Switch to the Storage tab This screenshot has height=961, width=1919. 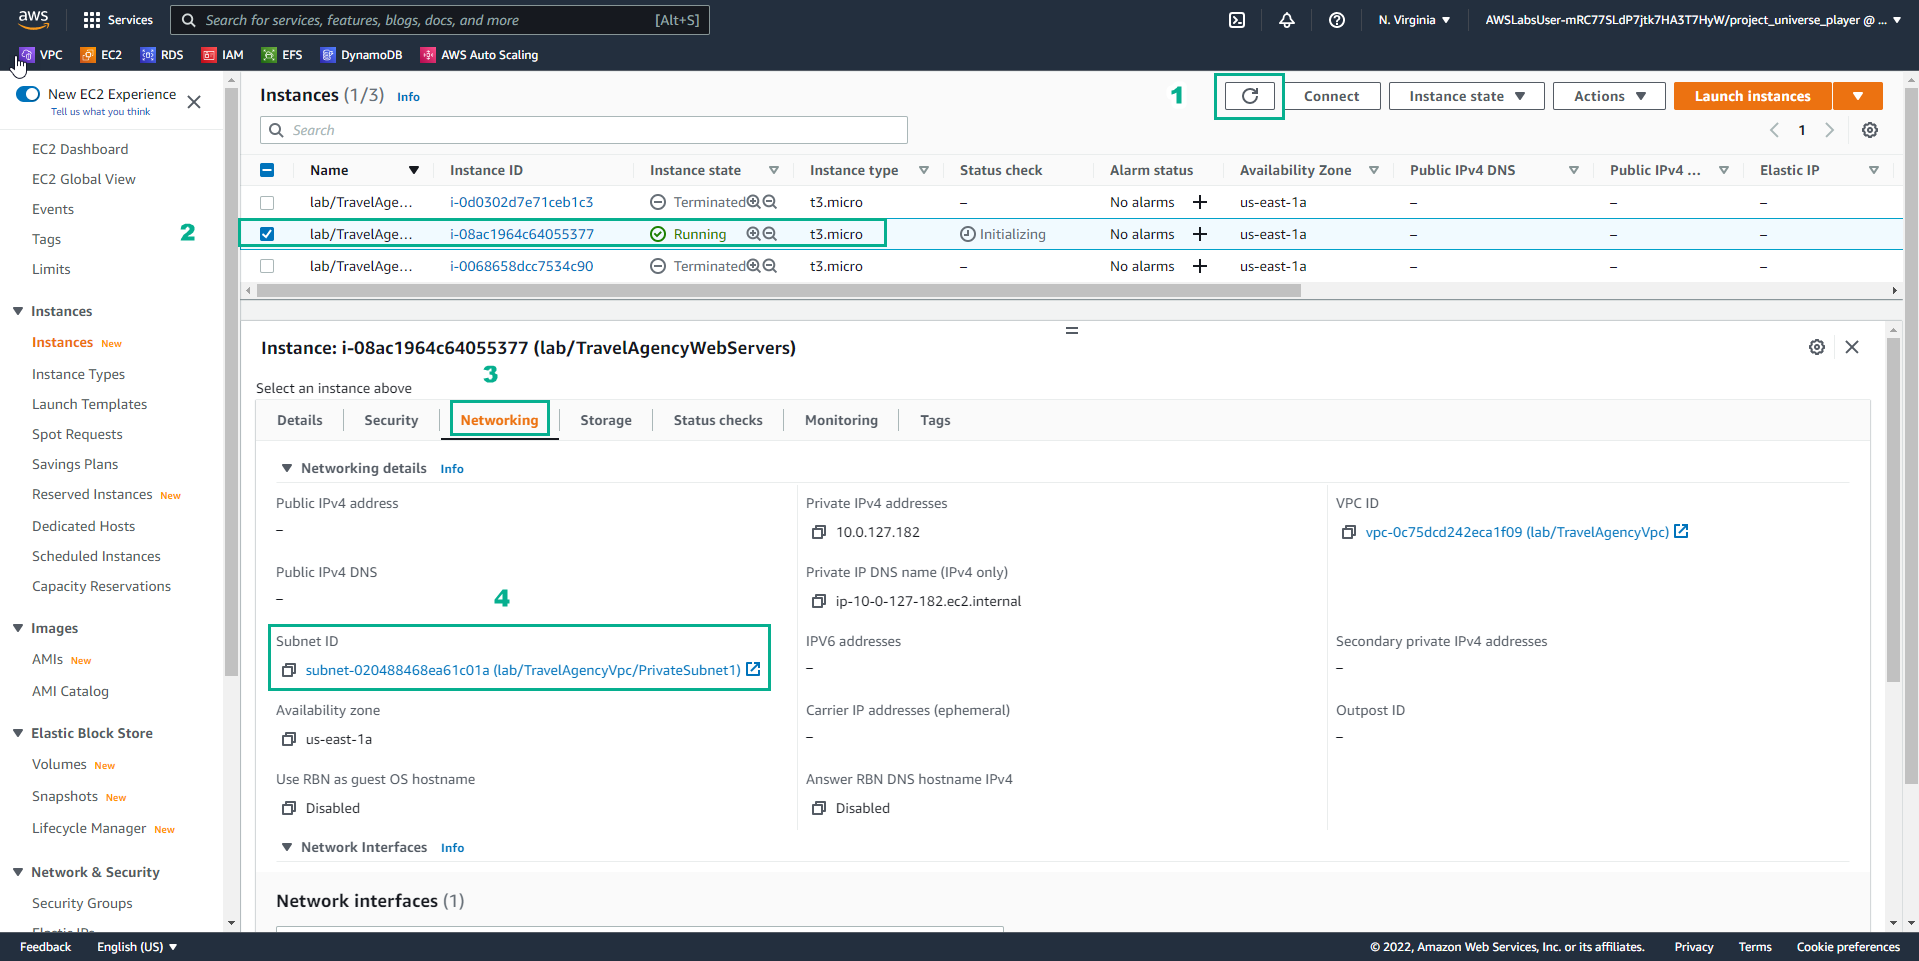(606, 420)
